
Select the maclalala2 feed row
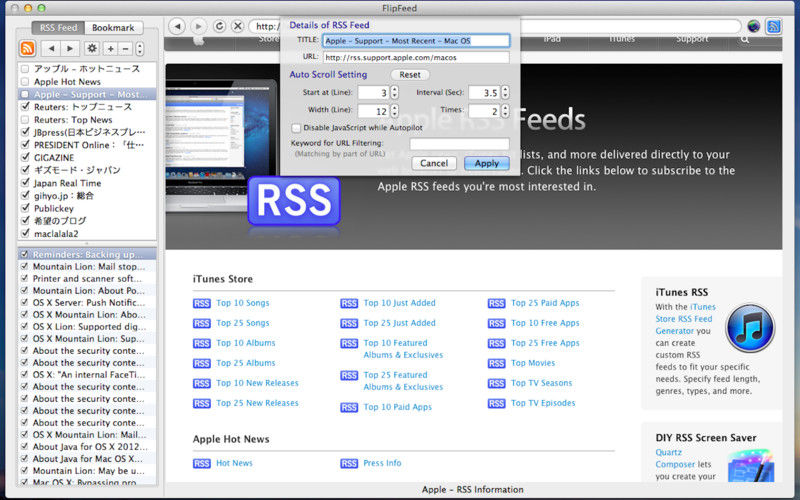click(87, 234)
